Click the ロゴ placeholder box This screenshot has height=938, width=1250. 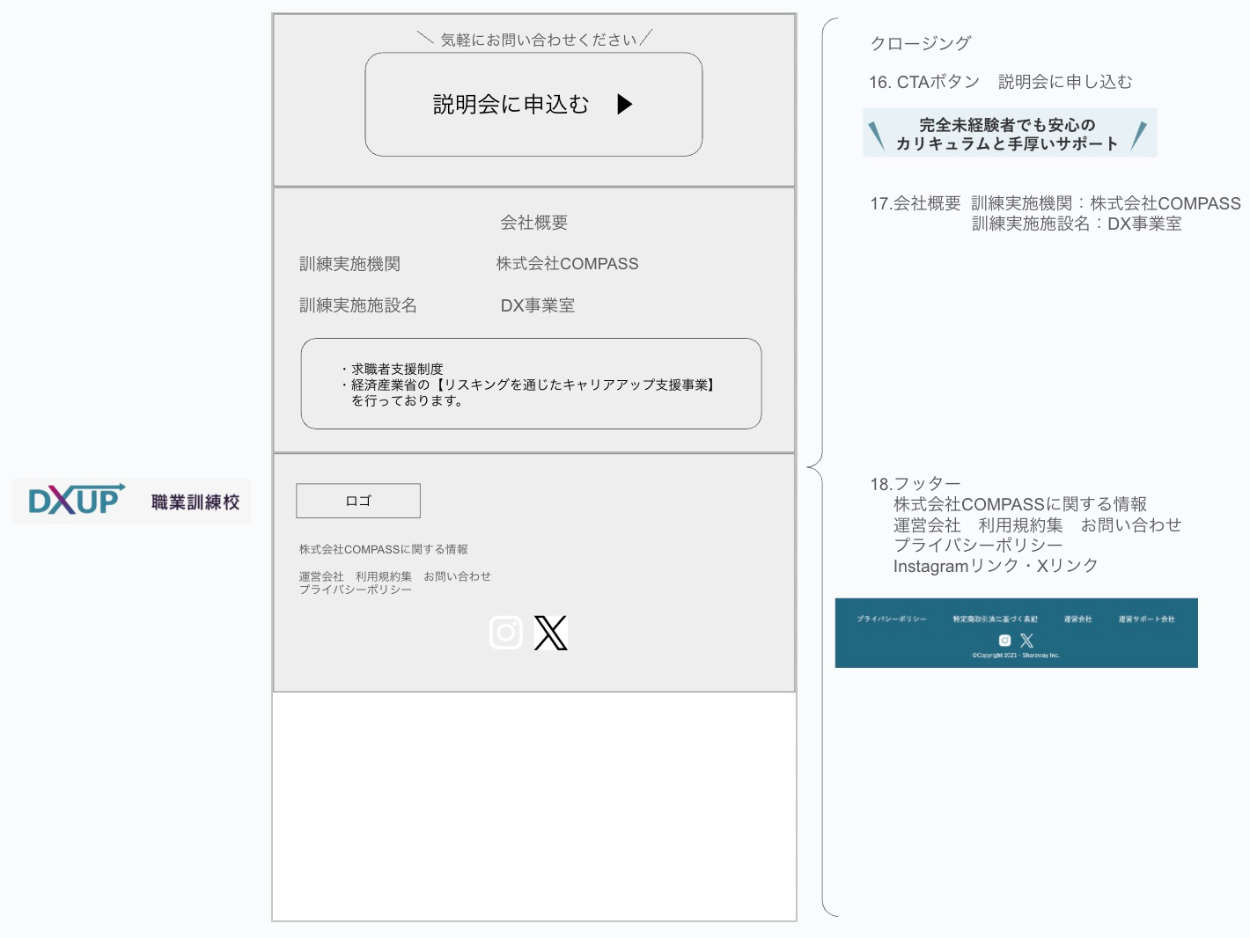click(358, 501)
